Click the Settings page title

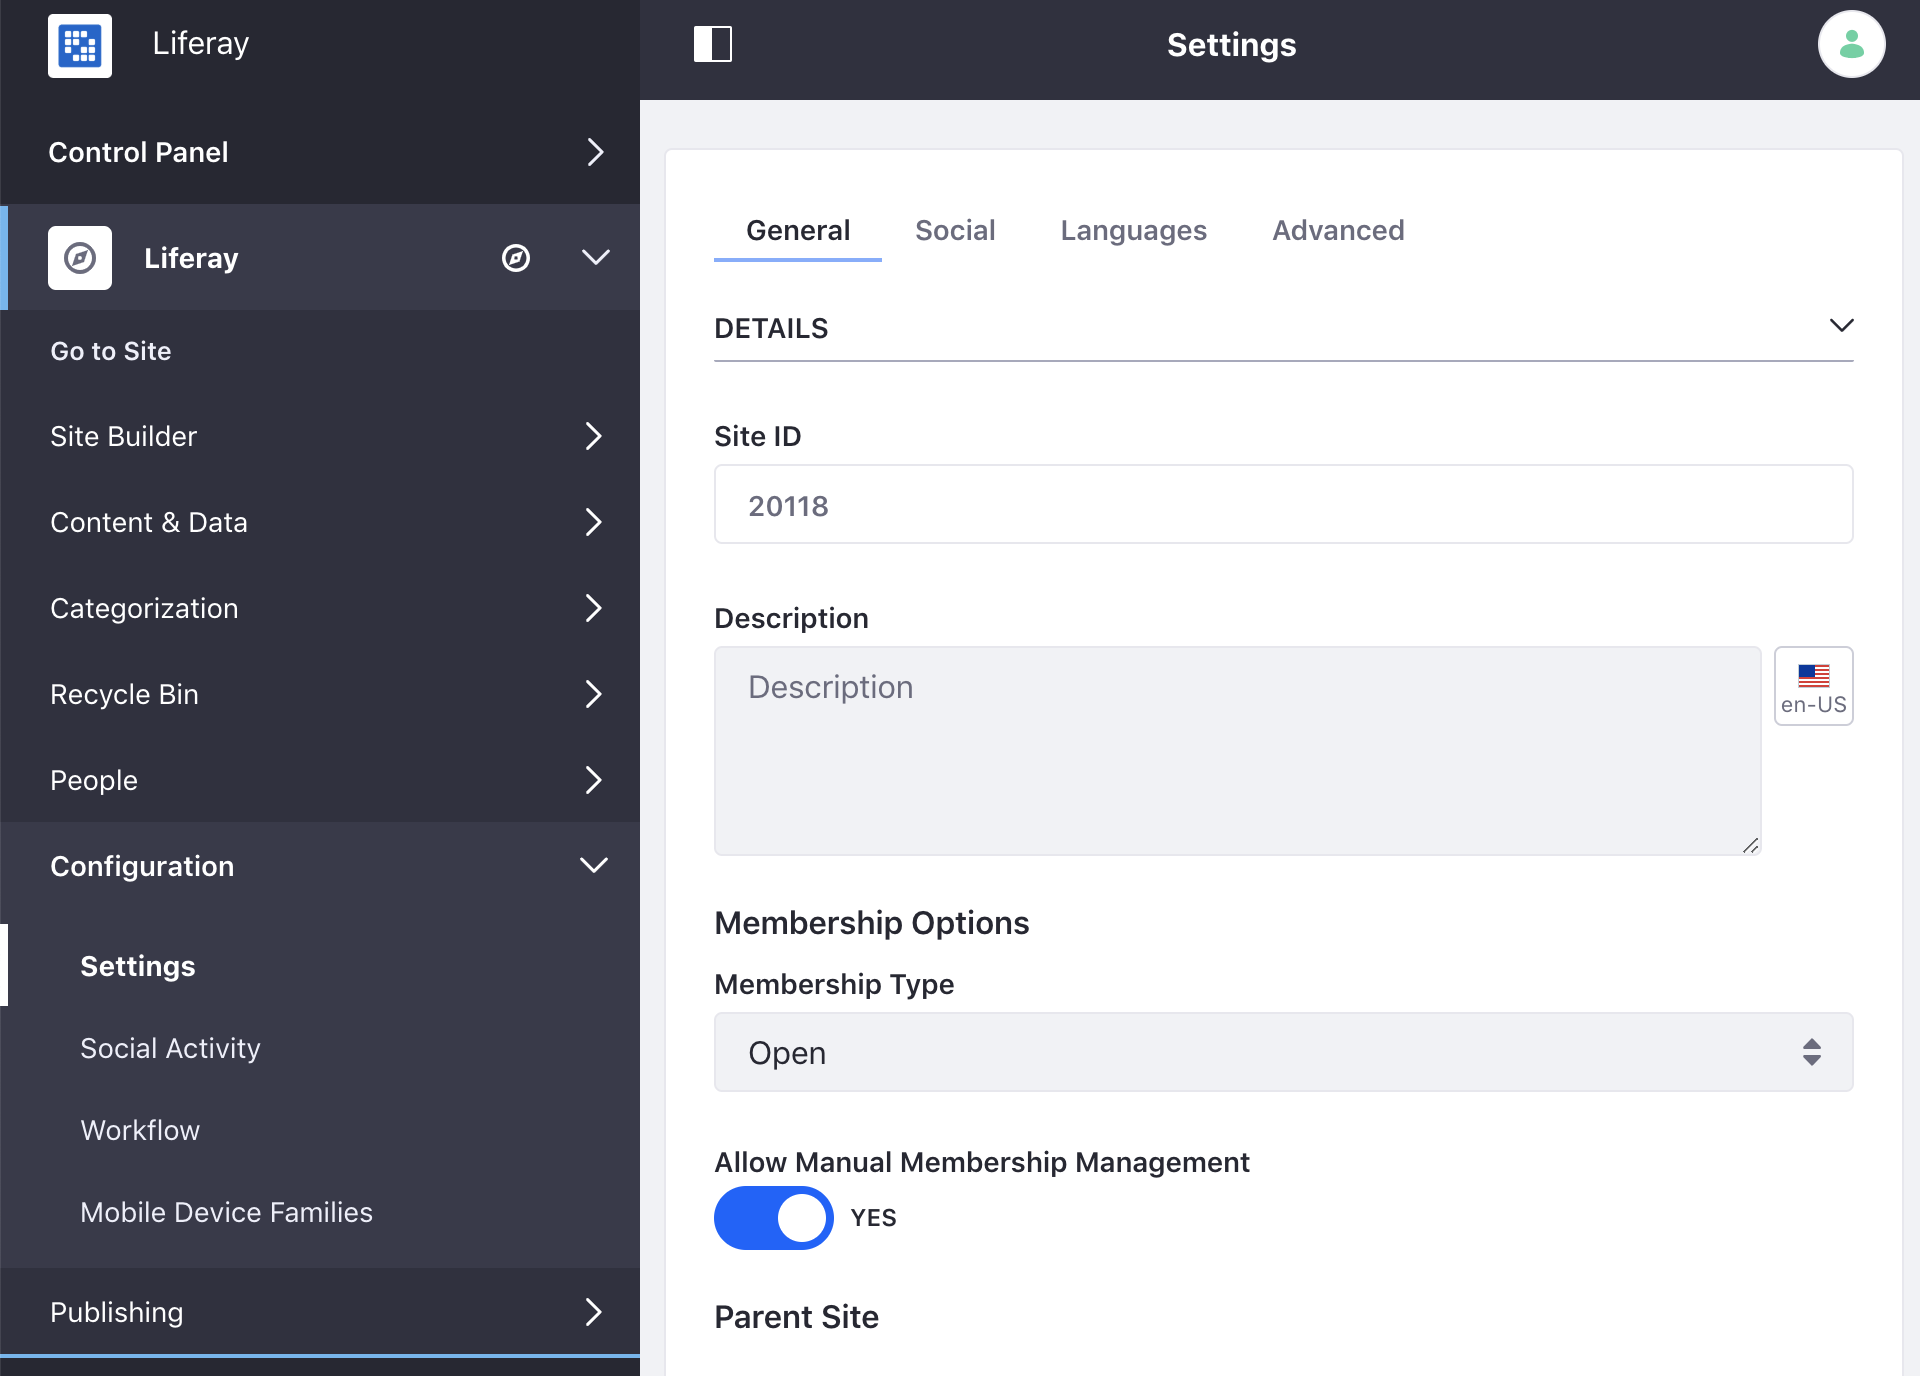point(1231,45)
